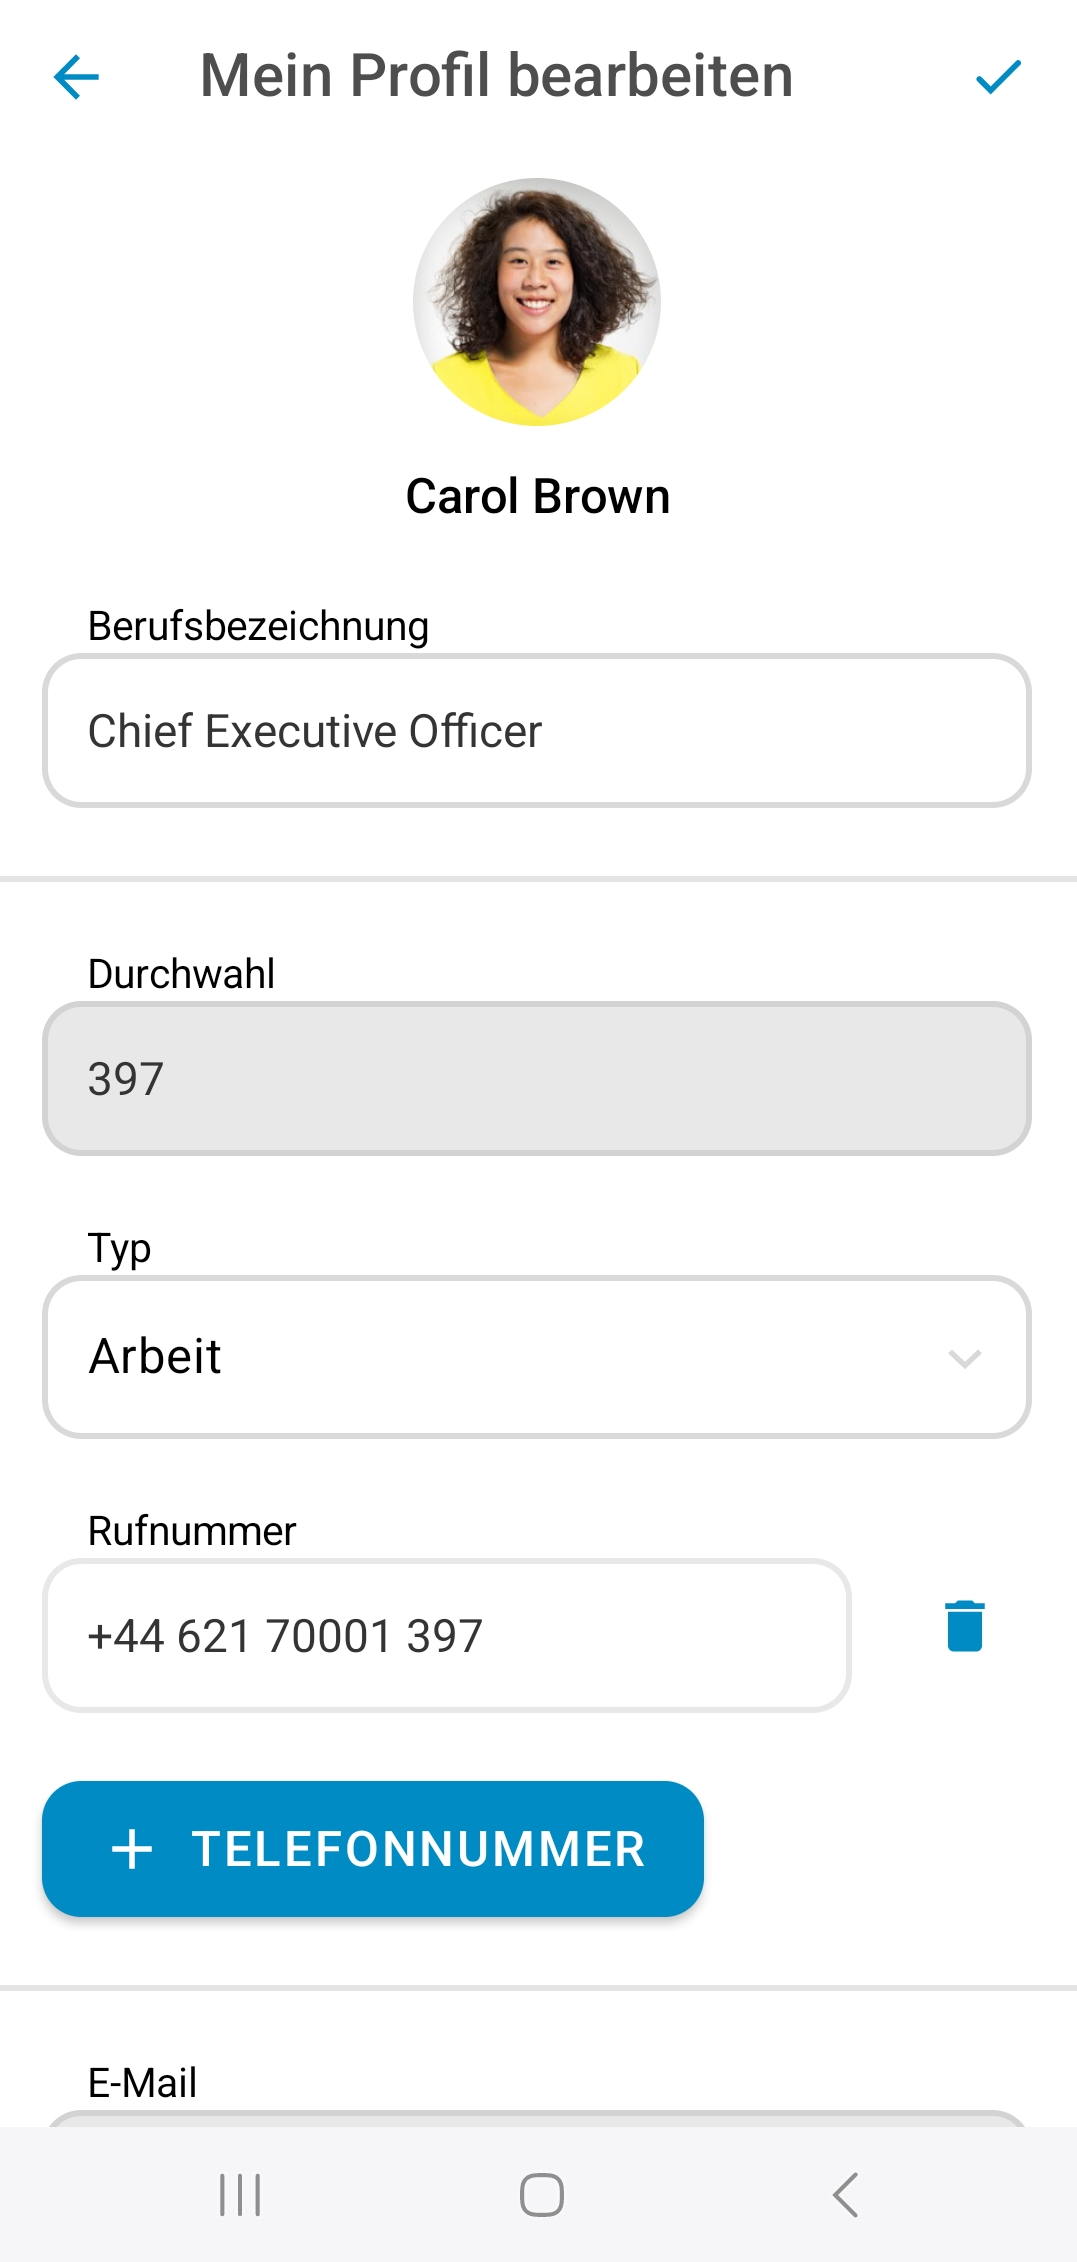Open the Typ dropdown showing Arbeit
The image size is (1077, 2262).
(x=537, y=1357)
